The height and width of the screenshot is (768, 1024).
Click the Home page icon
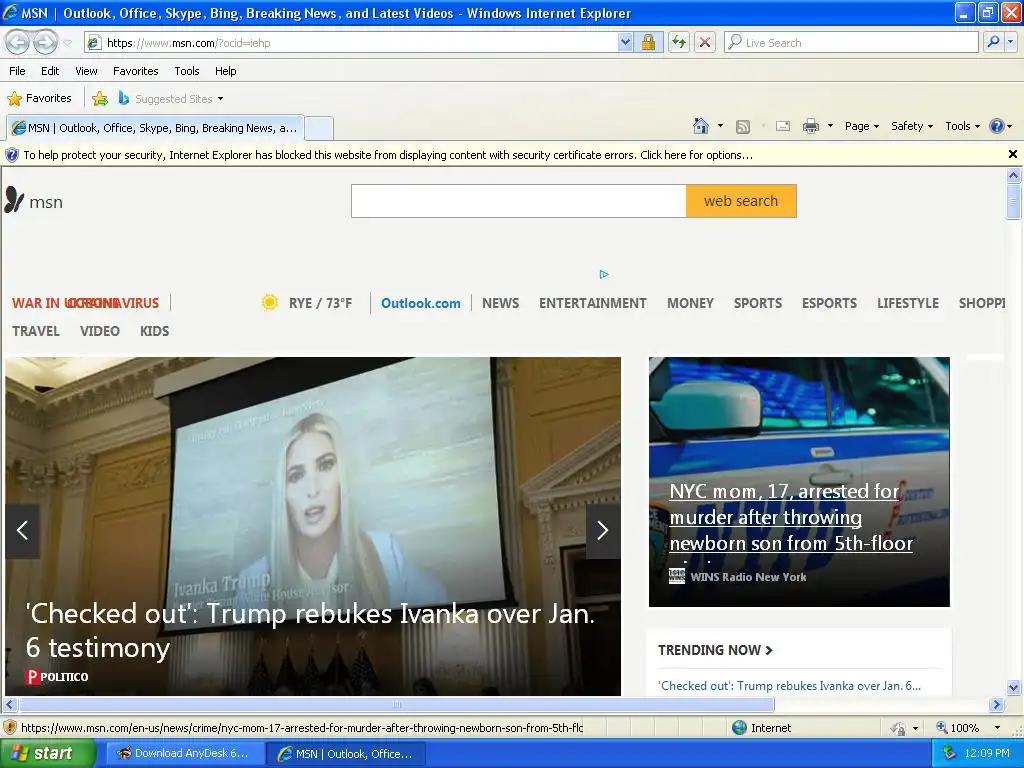point(701,126)
